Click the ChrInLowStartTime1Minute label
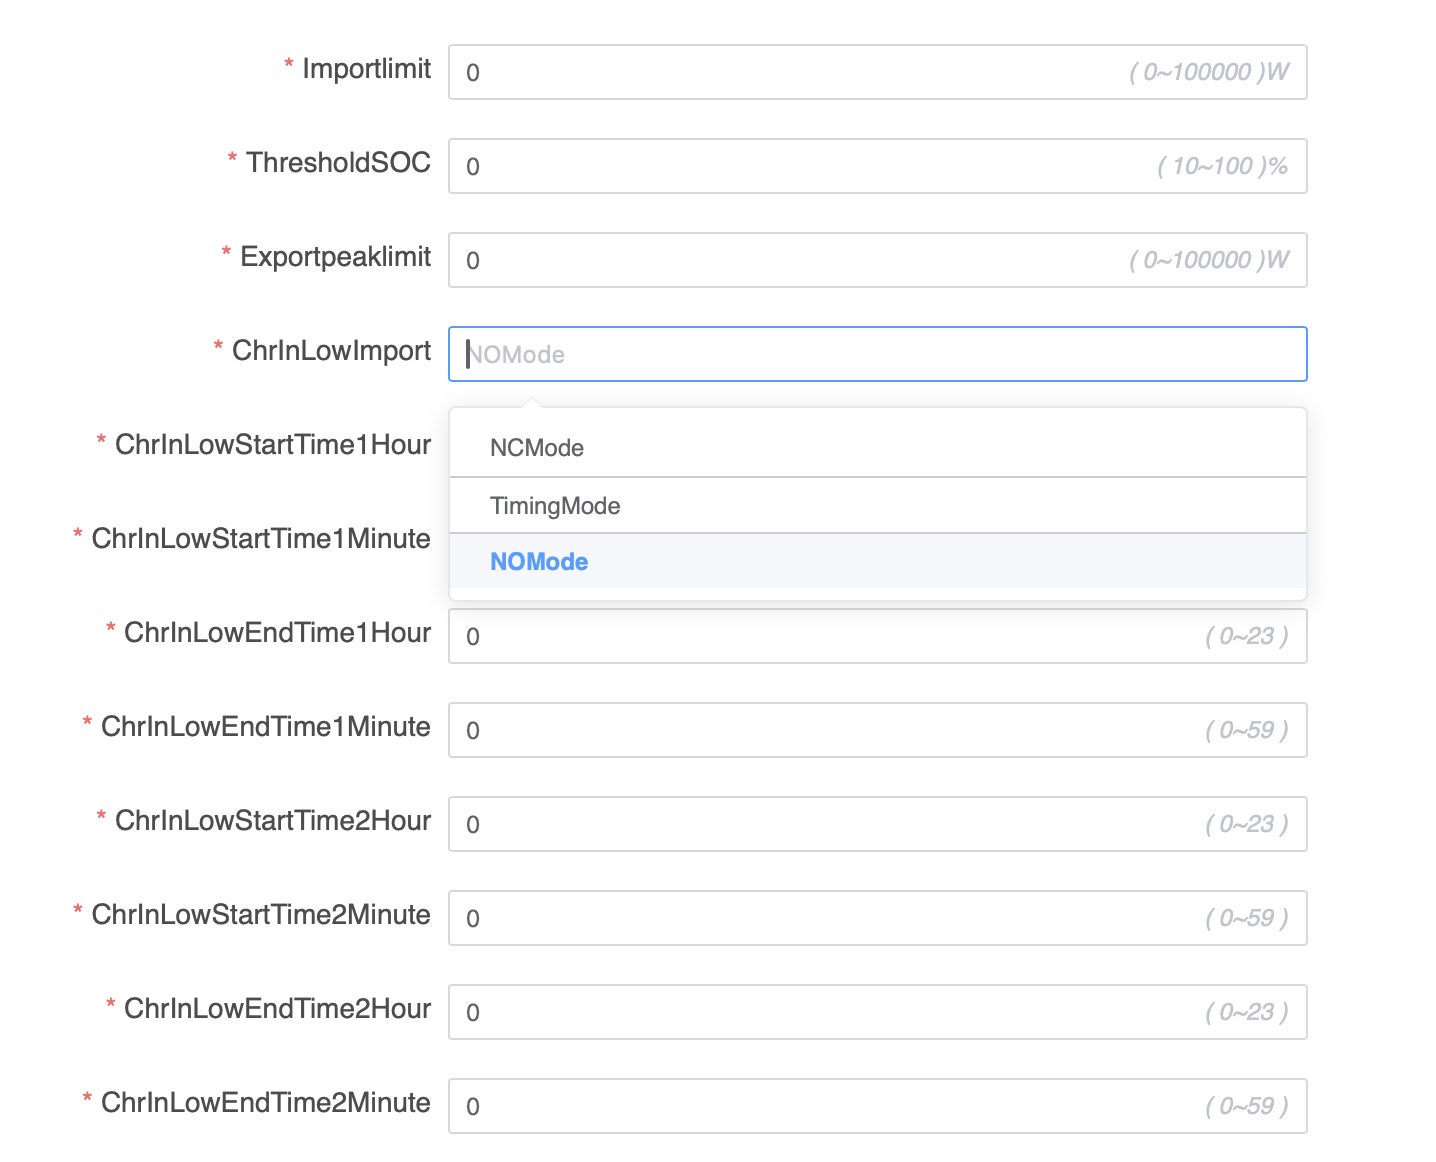1436x1162 pixels. click(x=260, y=538)
